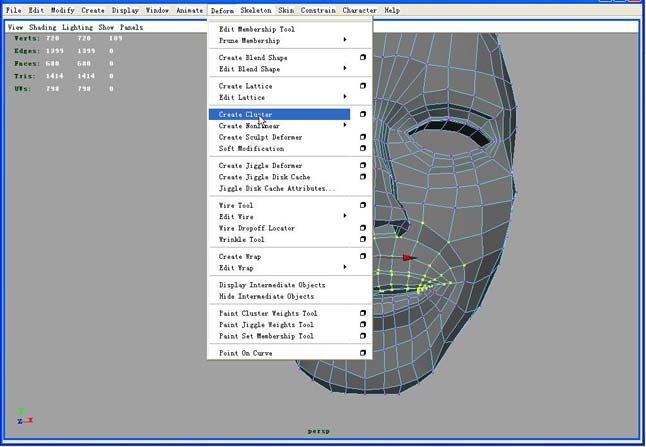Viewport: 646px width, 447px height.
Task: Select Hide Intermediate Objects
Action: pyautogui.click(x=266, y=297)
